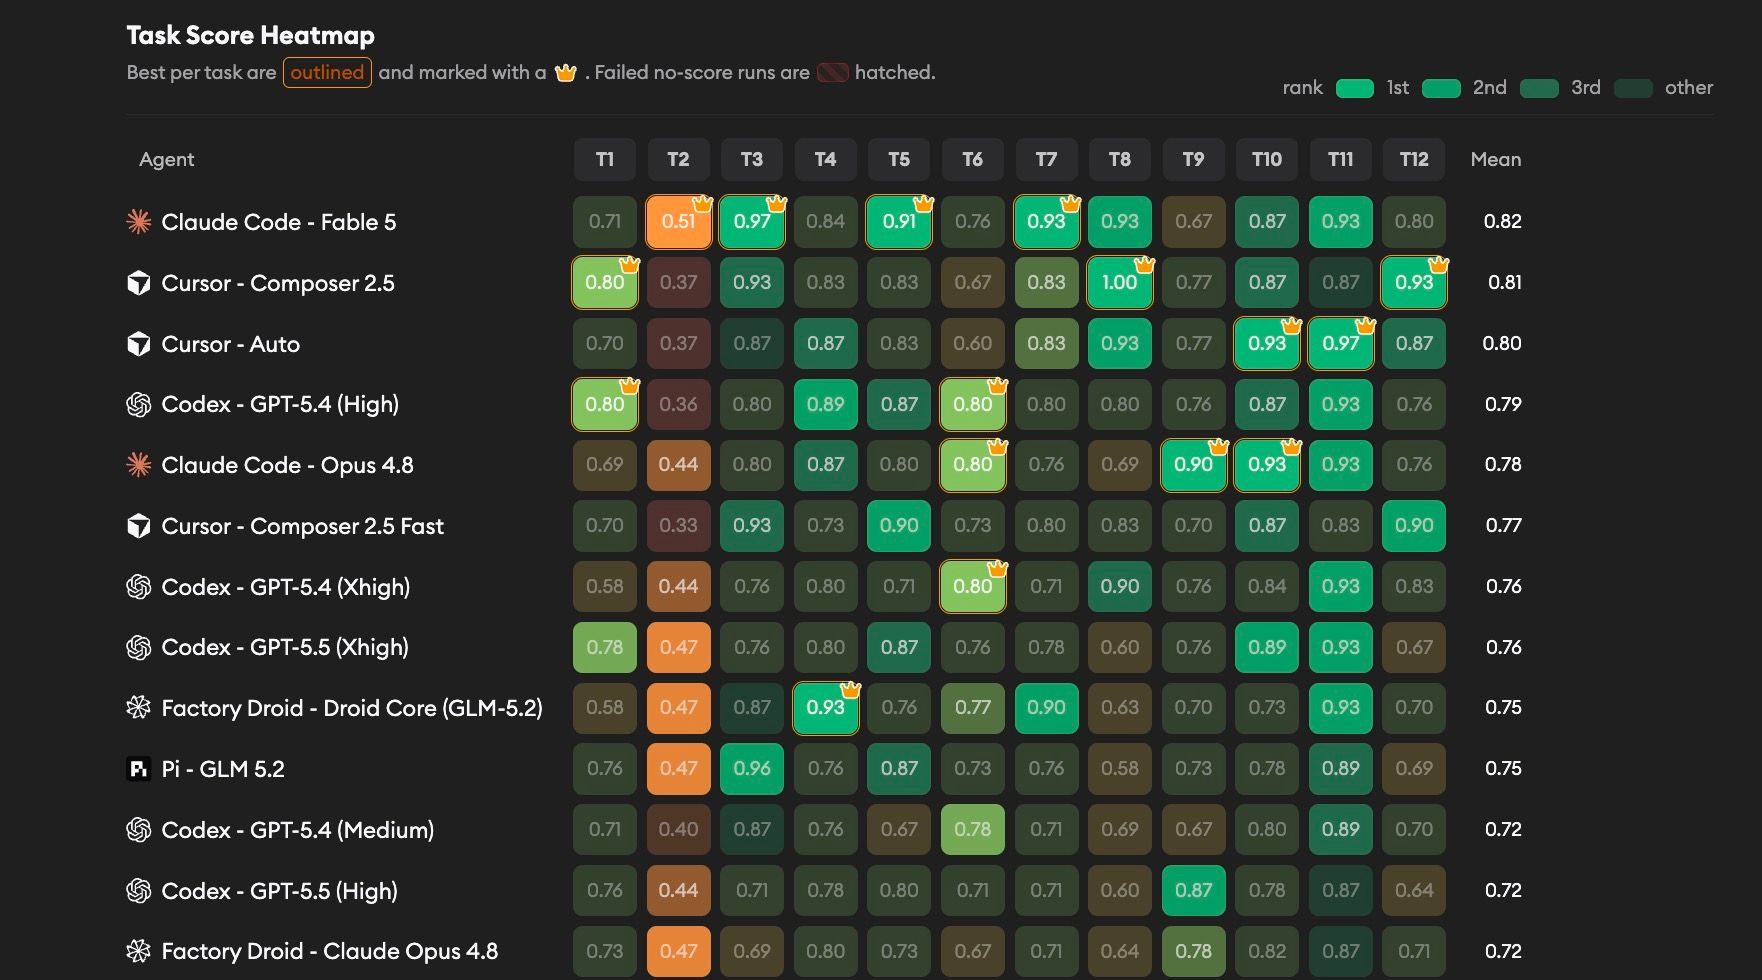This screenshot has width=1762, height=980.
Task: Click the 1.00 cell for Composer 2.5 T8
Action: [x=1120, y=283]
